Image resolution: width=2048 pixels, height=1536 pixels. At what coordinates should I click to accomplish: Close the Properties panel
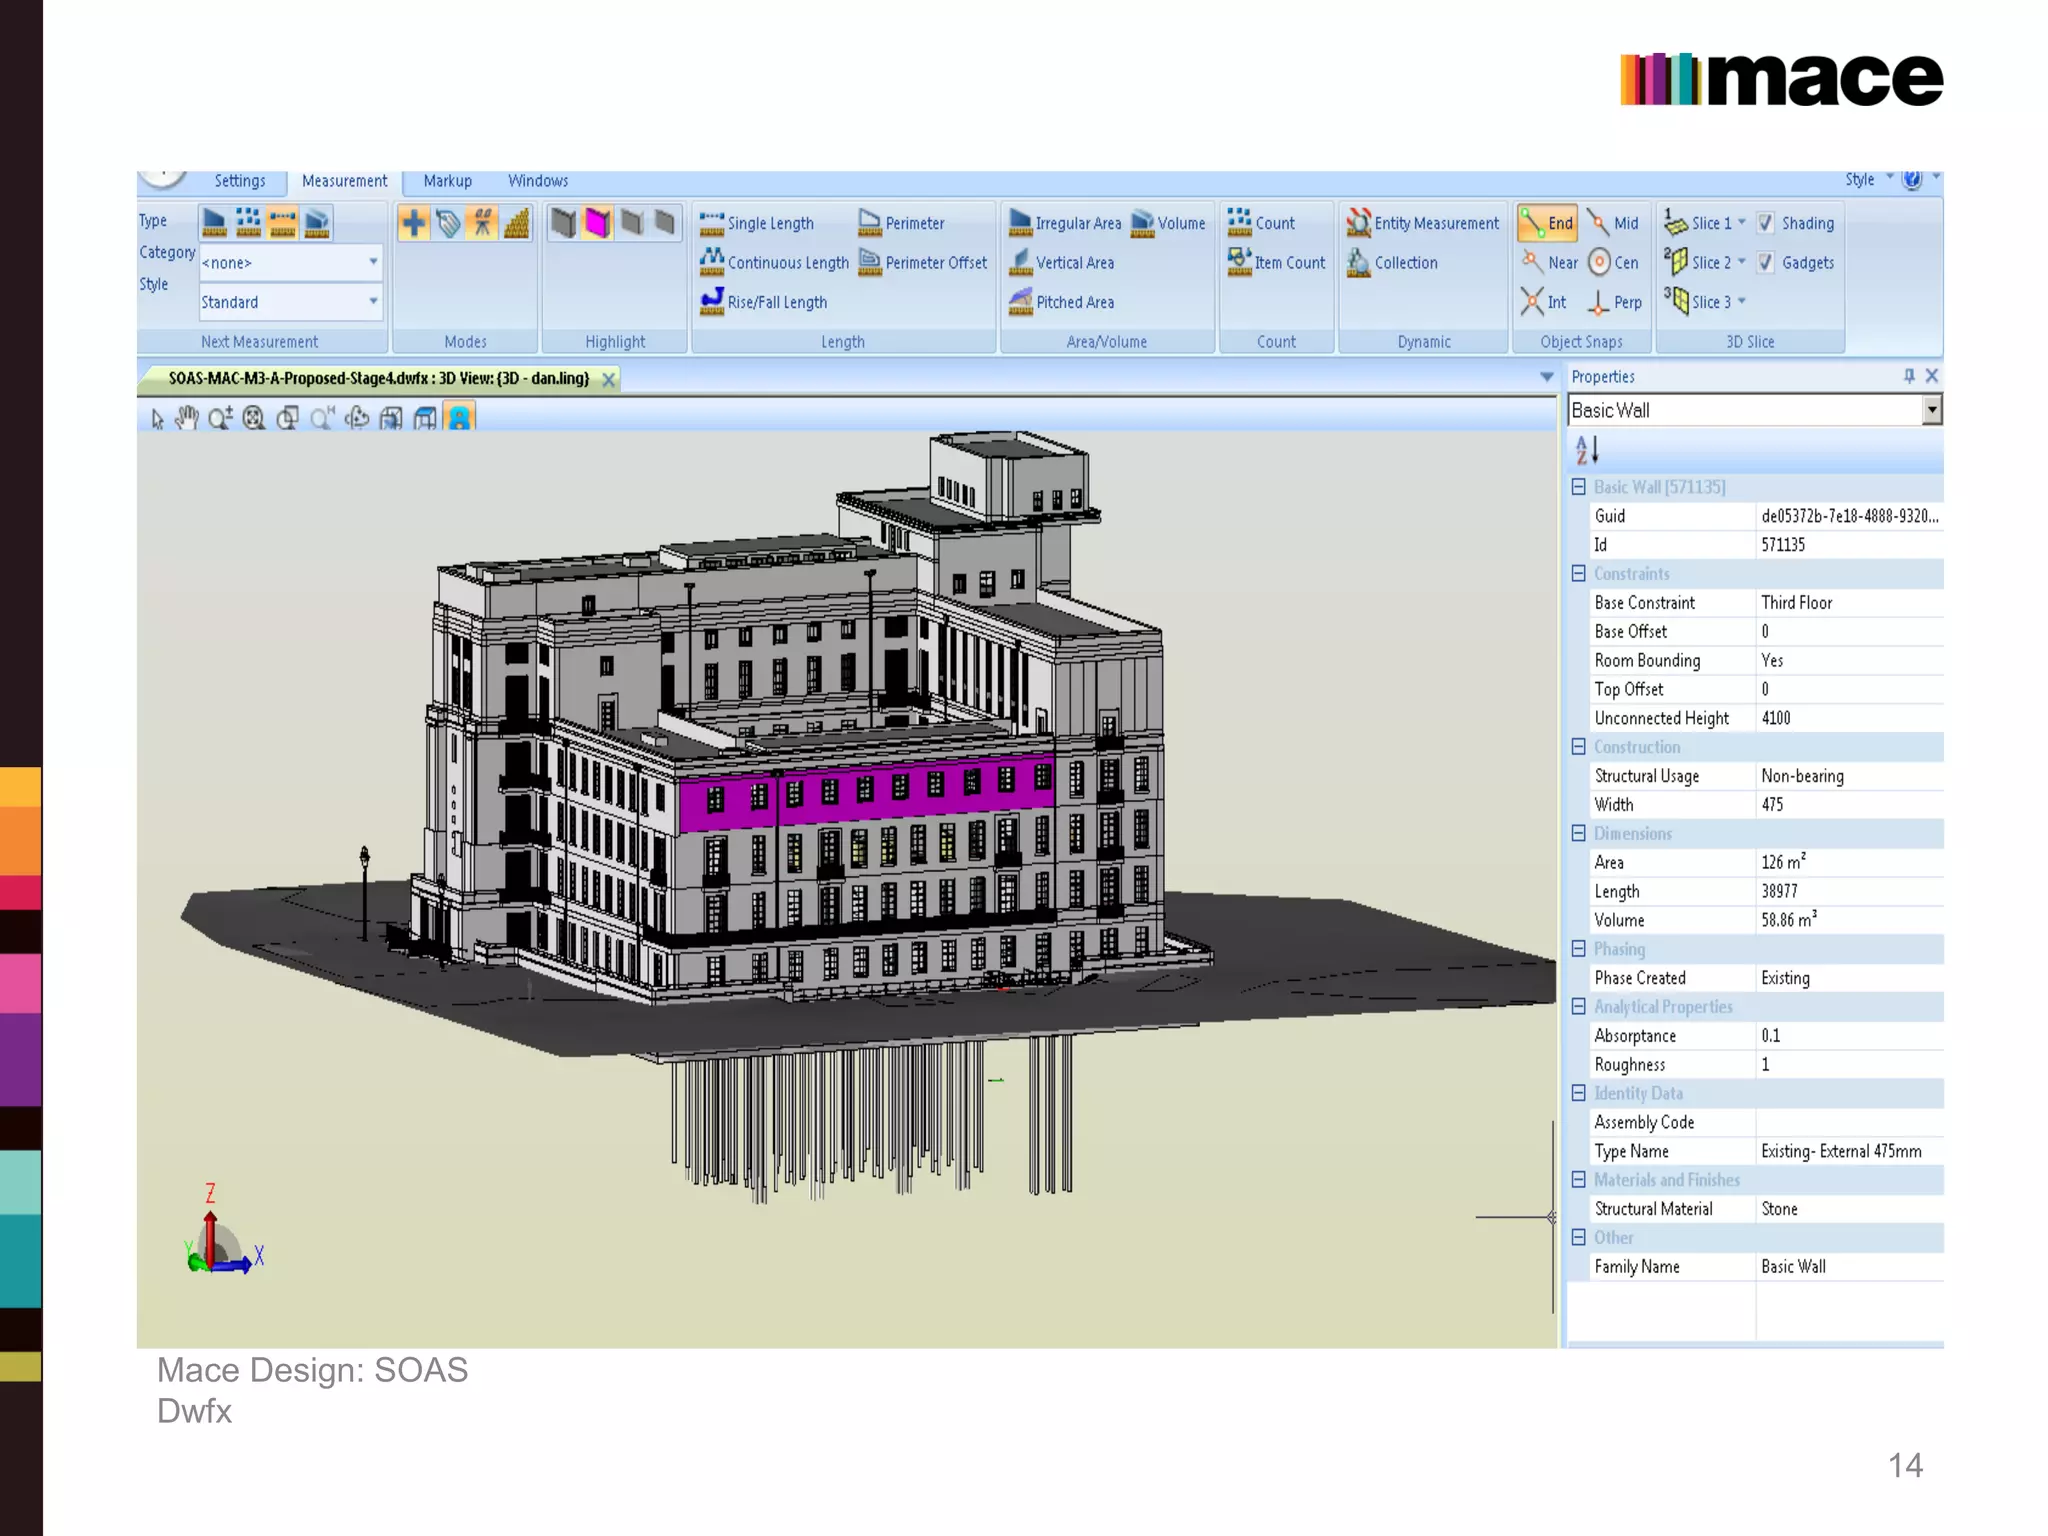coord(1932,375)
